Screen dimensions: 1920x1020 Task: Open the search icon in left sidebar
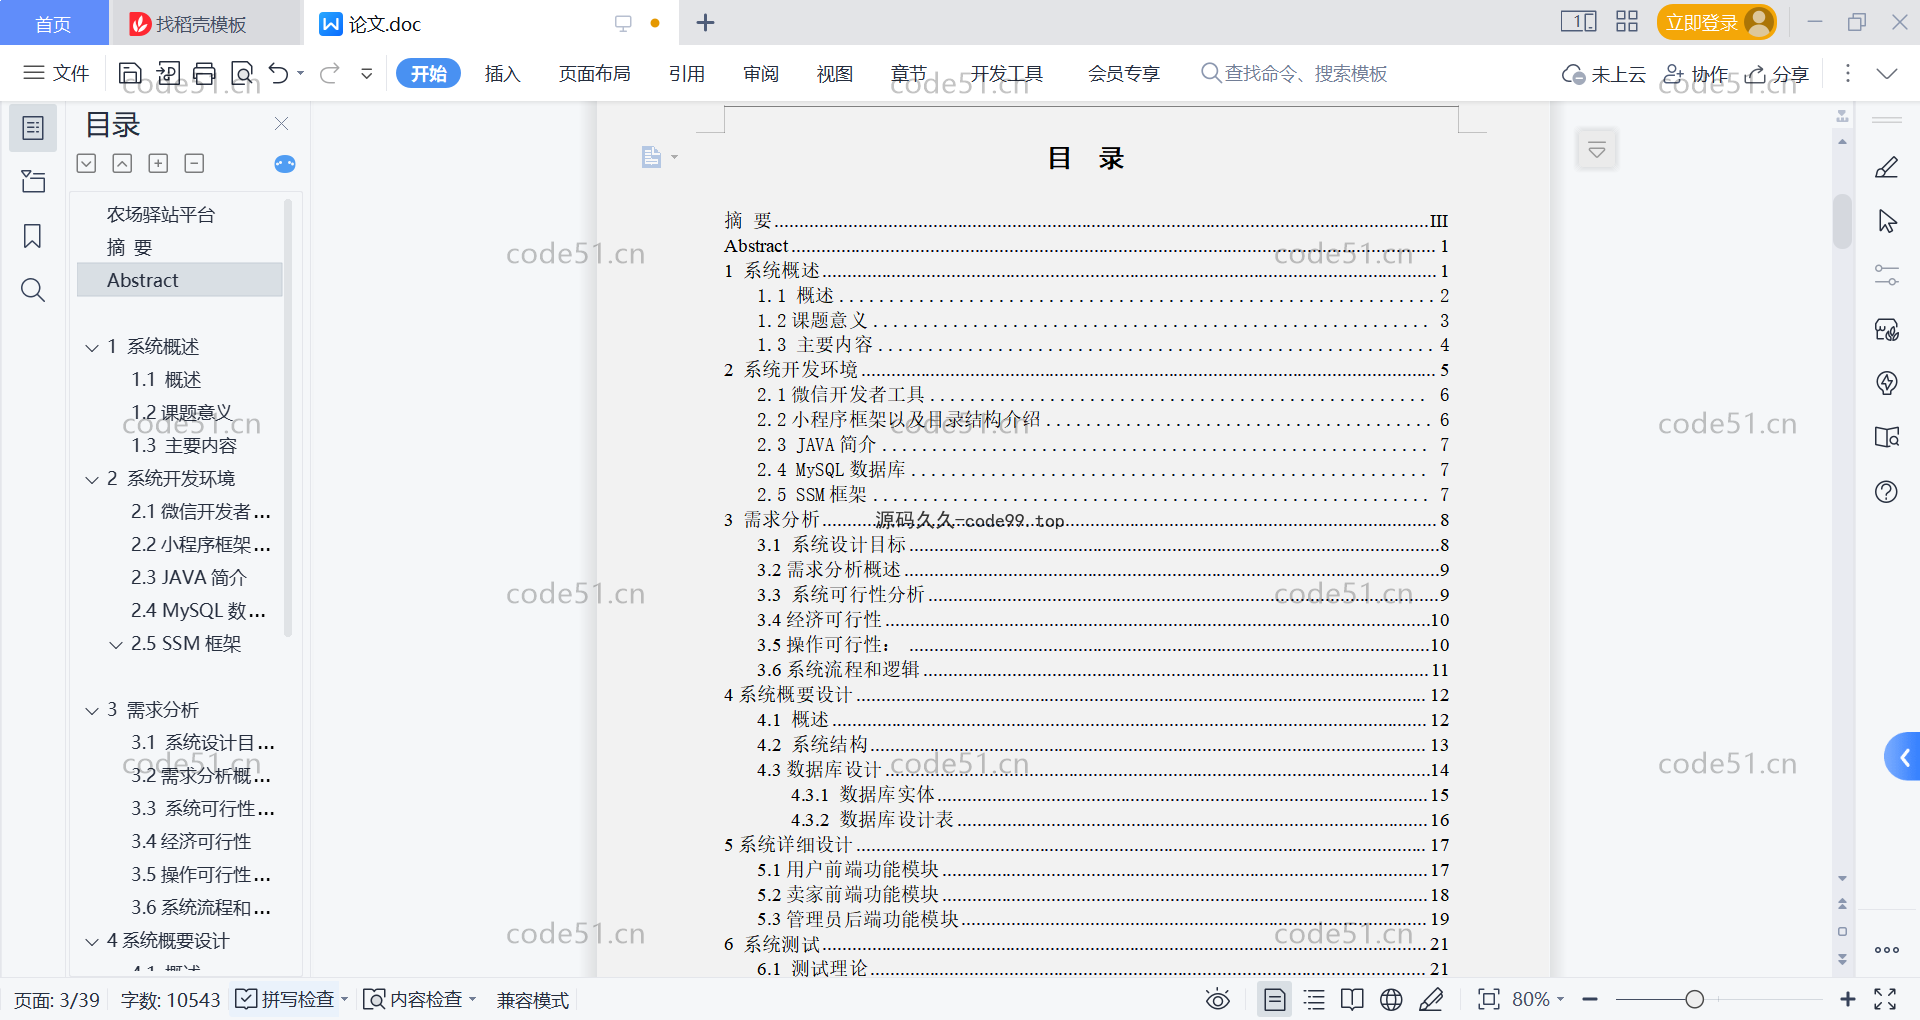coord(33,290)
